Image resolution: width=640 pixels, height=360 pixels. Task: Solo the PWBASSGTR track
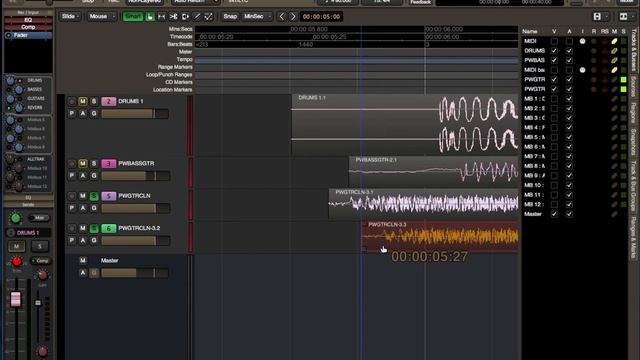(x=94, y=163)
